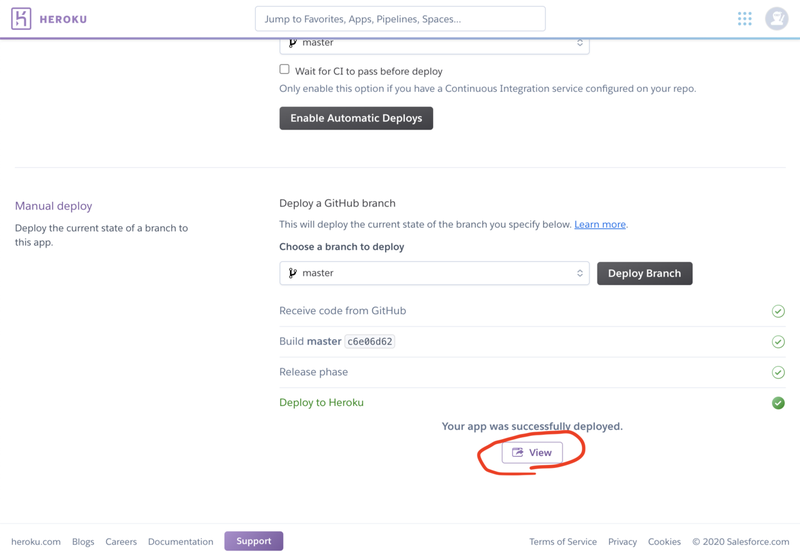Image resolution: width=800 pixels, height=553 pixels.
Task: Click the Receive code from GitHub checkmark
Action: tap(778, 311)
